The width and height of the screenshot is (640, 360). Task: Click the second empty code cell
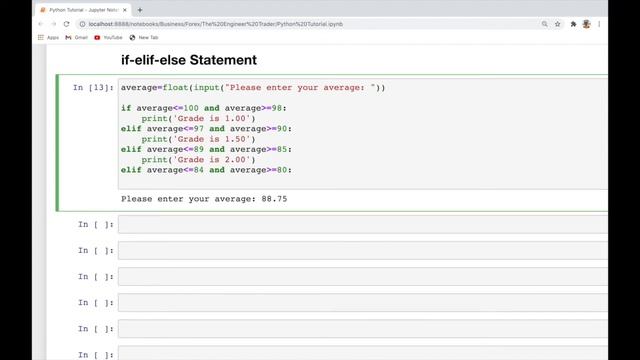(362, 250)
